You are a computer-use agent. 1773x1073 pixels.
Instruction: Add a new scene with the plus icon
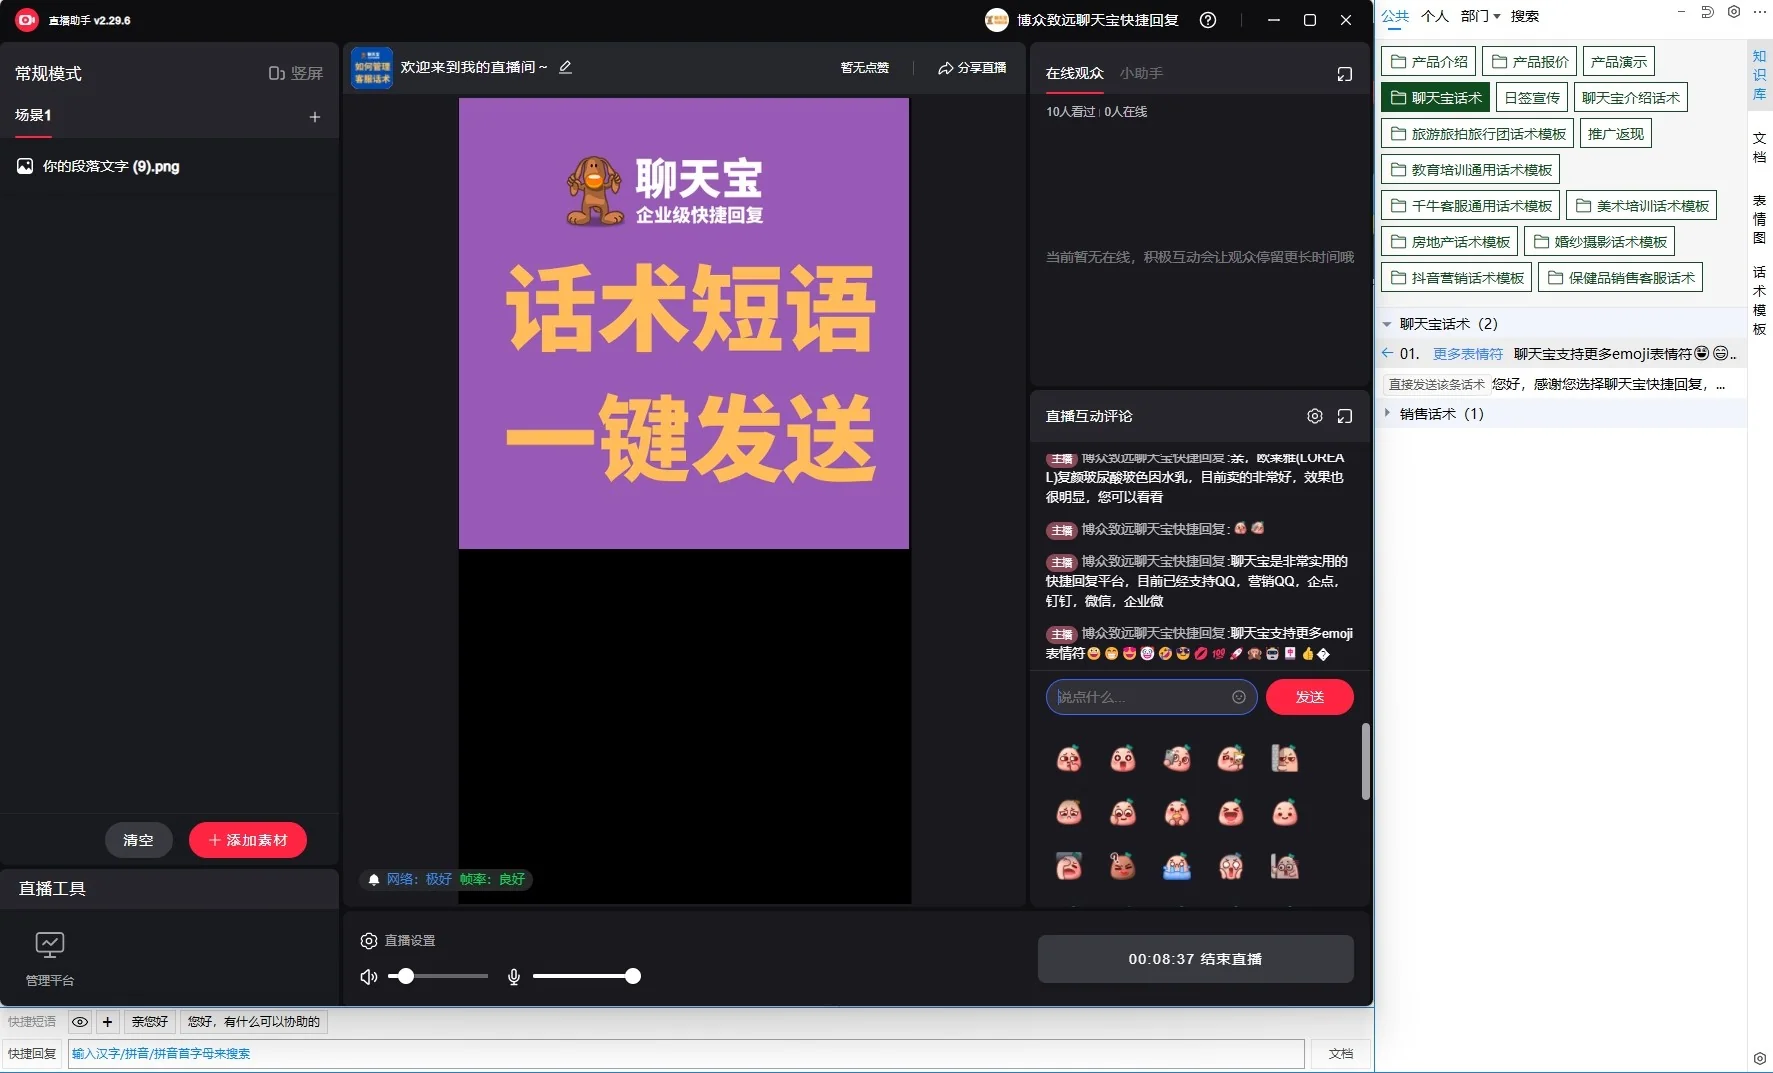315,117
